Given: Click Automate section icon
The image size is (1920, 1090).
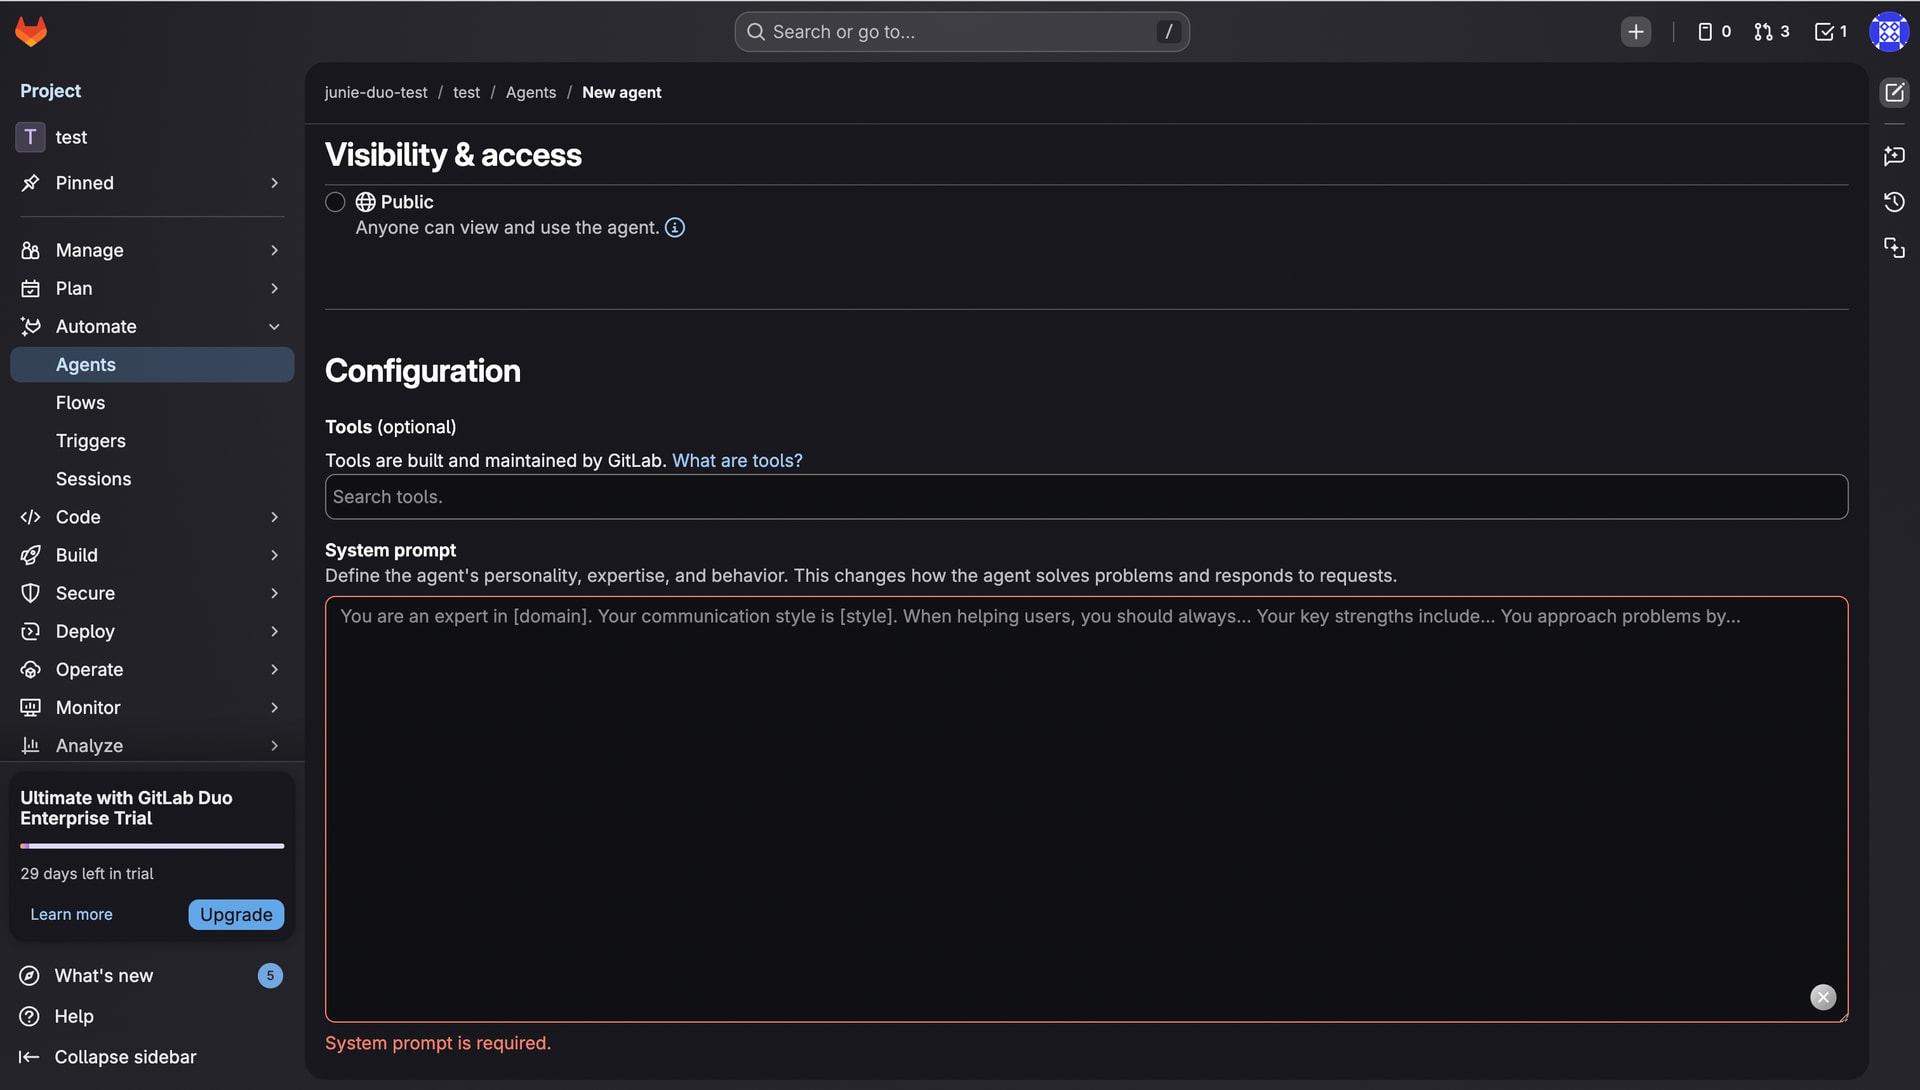Looking at the screenshot, I should 31,327.
